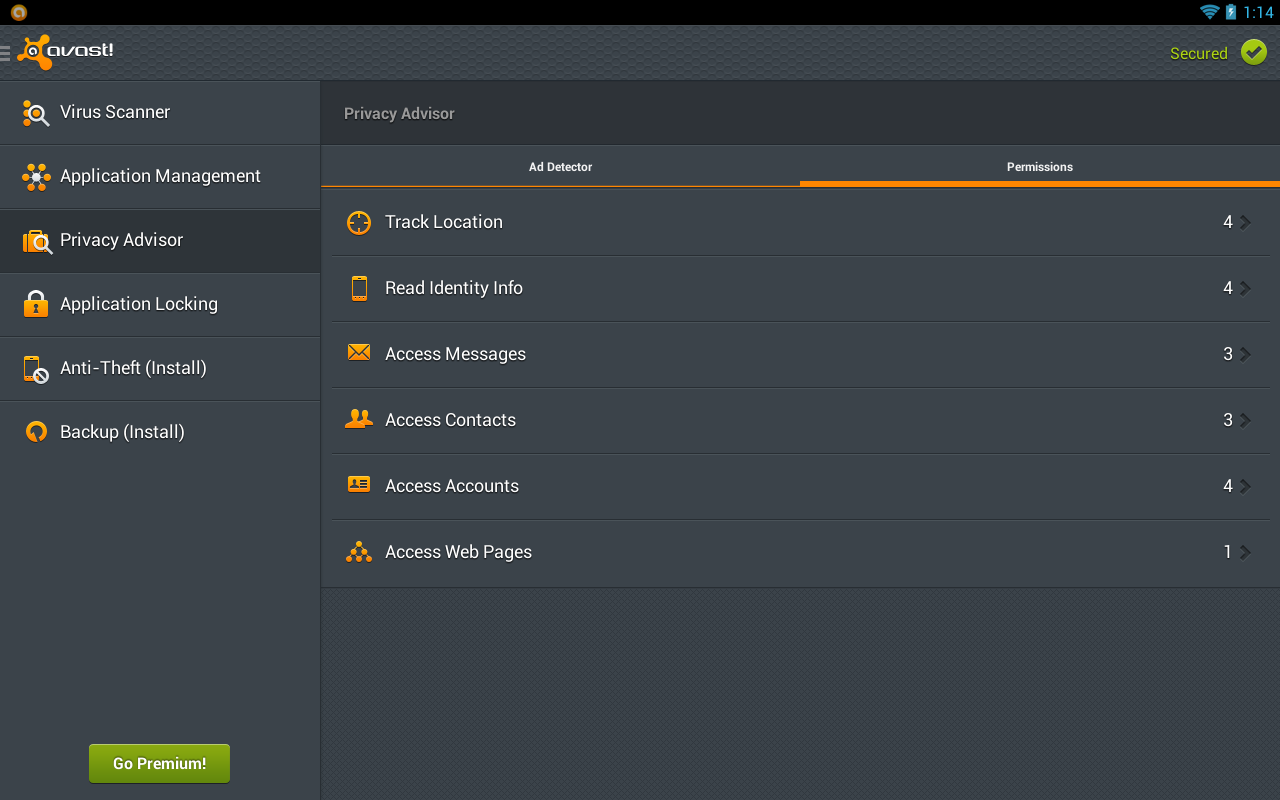Expand Access Accounts chevron arrow

point(1245,486)
